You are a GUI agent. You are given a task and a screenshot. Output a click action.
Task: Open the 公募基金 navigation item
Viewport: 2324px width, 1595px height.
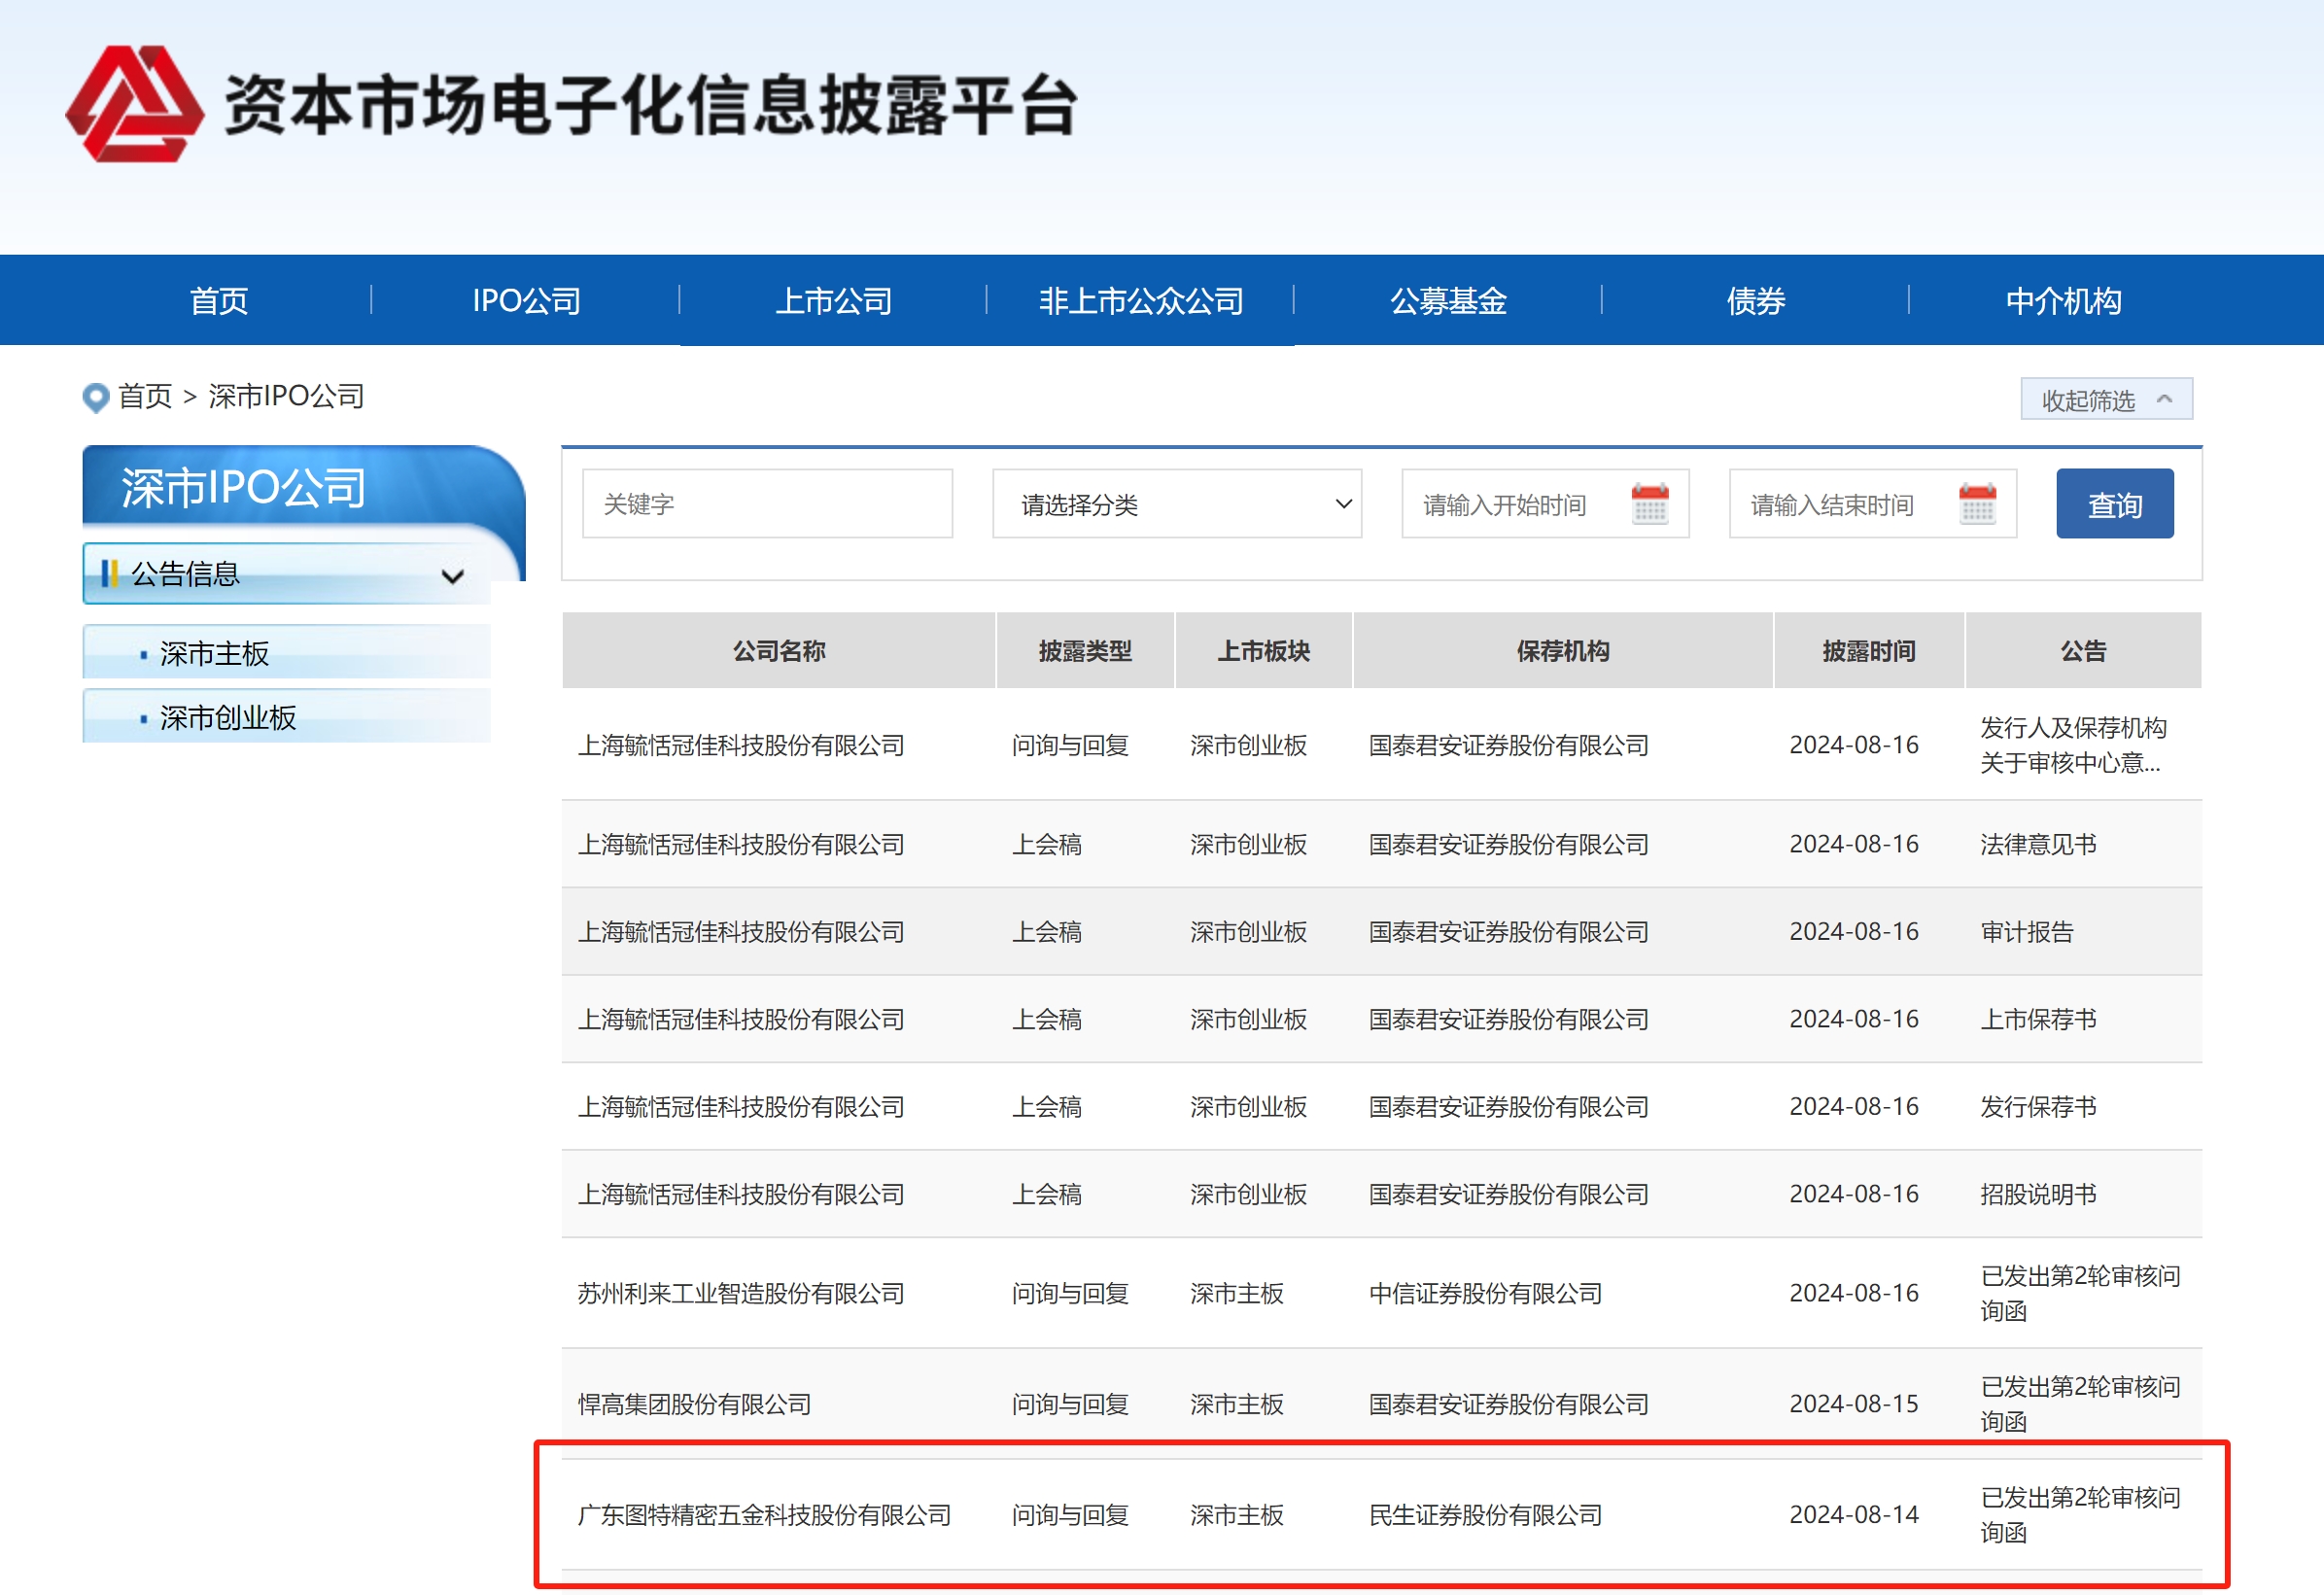click(x=1447, y=301)
